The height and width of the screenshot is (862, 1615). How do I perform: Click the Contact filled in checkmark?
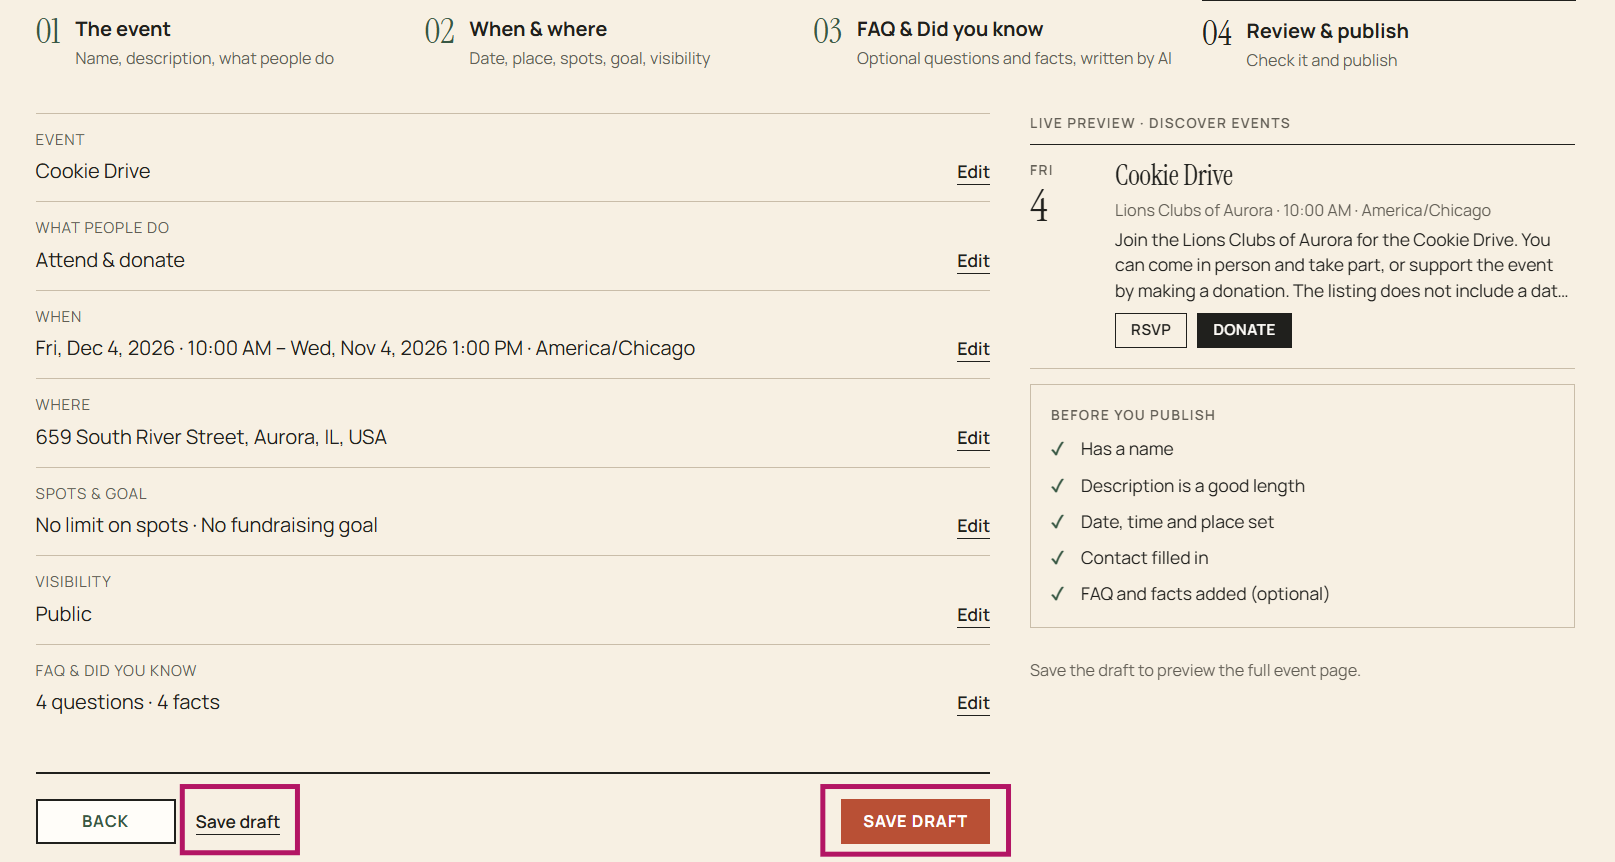pyautogui.click(x=1057, y=558)
